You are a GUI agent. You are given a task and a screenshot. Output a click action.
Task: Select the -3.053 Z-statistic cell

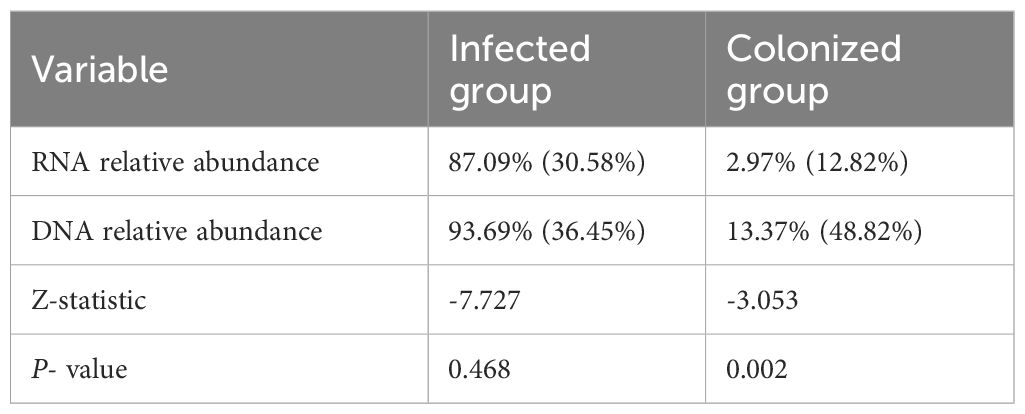coord(761,300)
